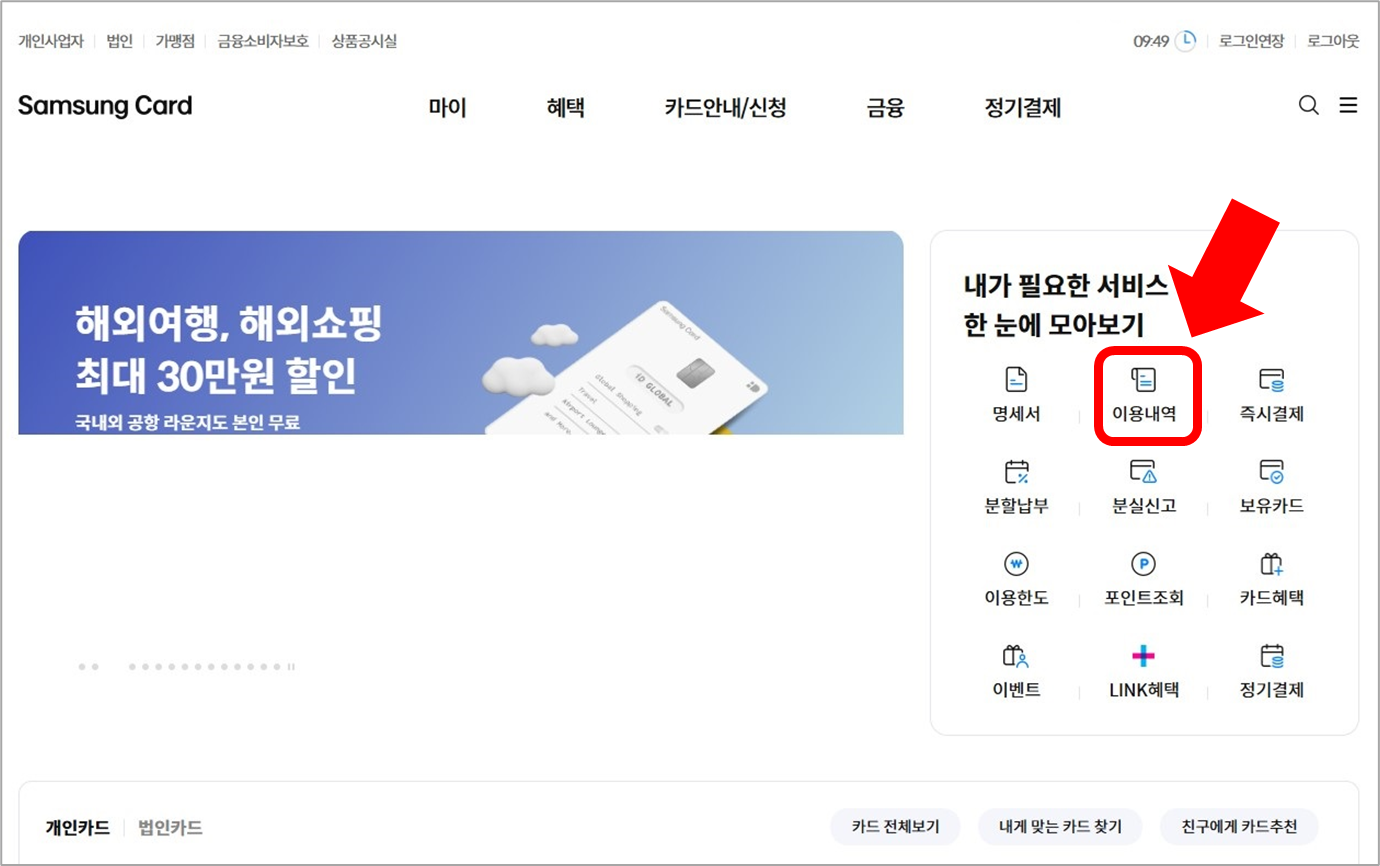Click the search magnifier icon
Screen dimensions: 1380x866
click(x=1308, y=105)
